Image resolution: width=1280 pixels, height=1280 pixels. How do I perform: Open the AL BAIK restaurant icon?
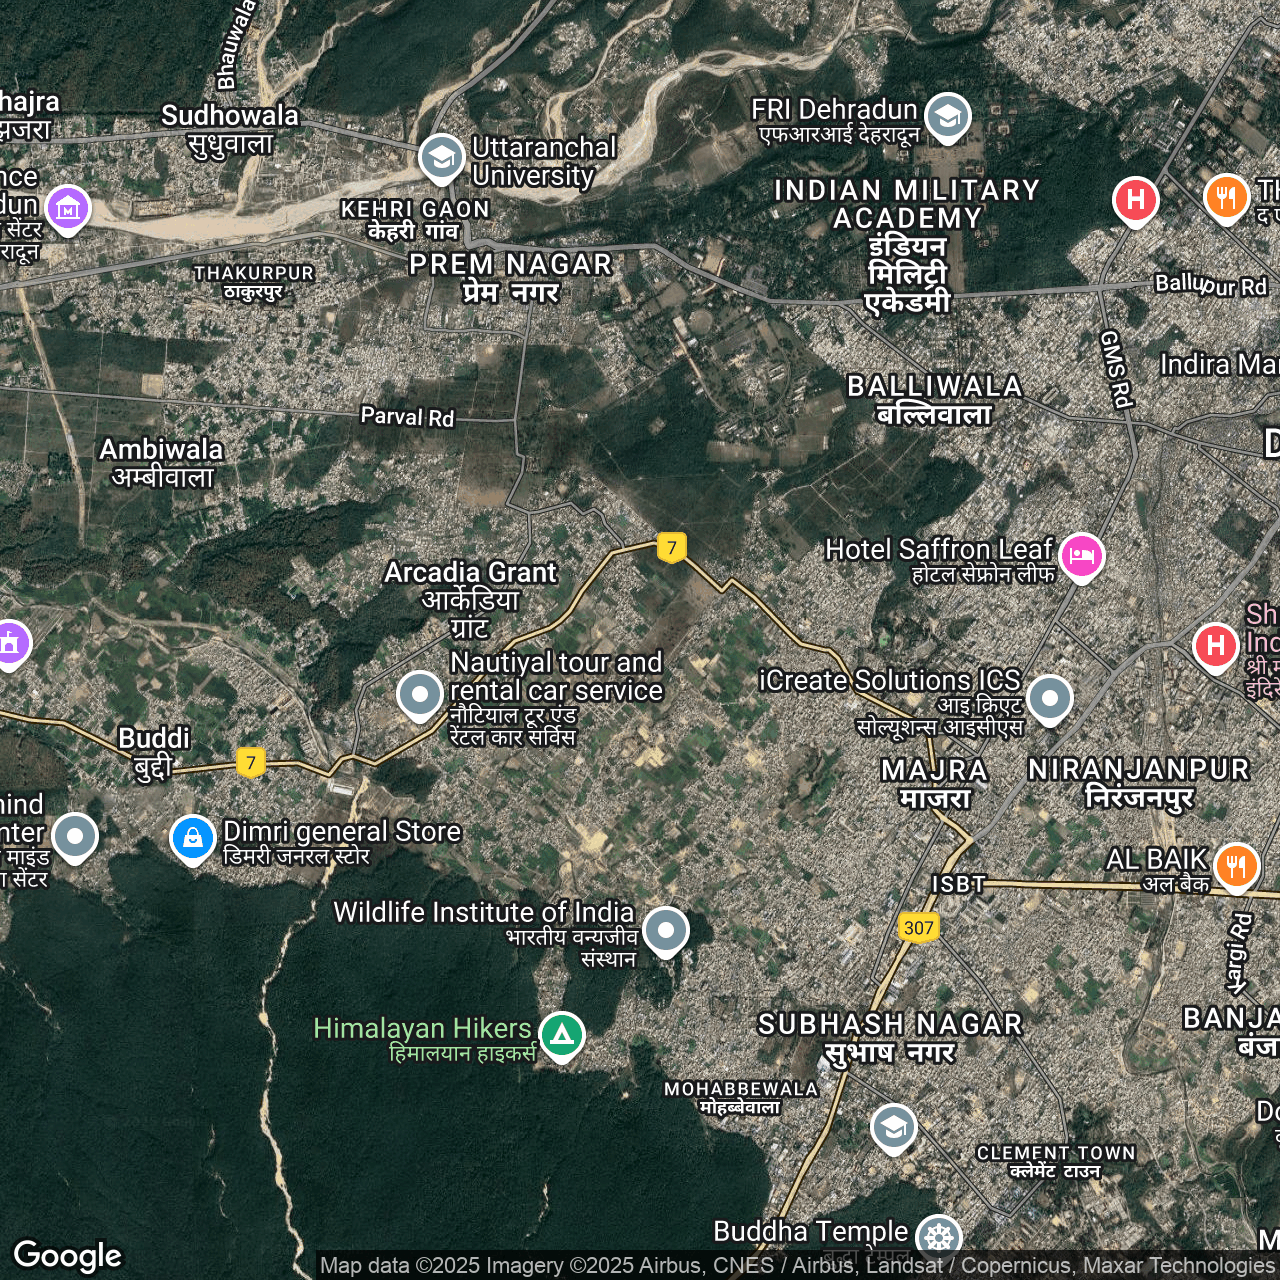pos(1236,864)
